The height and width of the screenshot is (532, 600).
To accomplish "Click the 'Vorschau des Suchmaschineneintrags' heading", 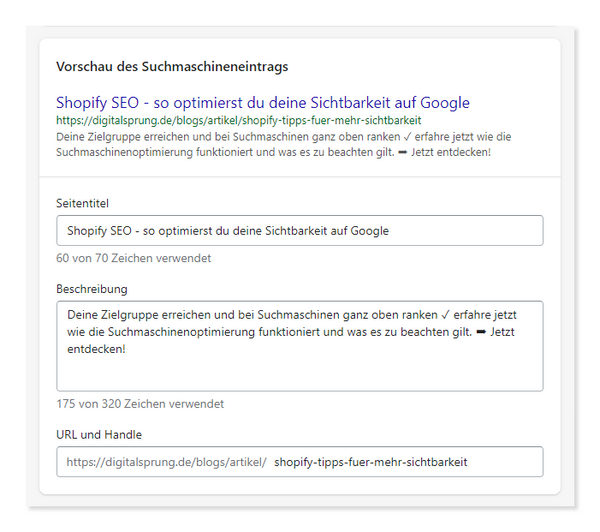I will (x=172, y=67).
